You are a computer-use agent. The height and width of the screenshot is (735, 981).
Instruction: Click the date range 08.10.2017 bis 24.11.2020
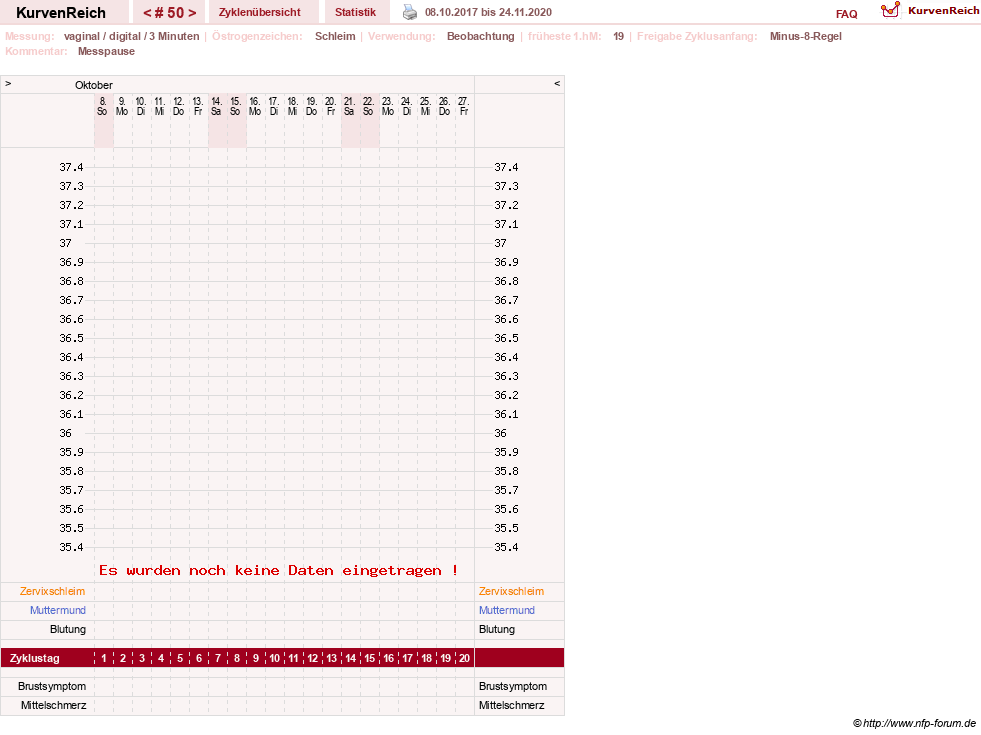(x=488, y=12)
